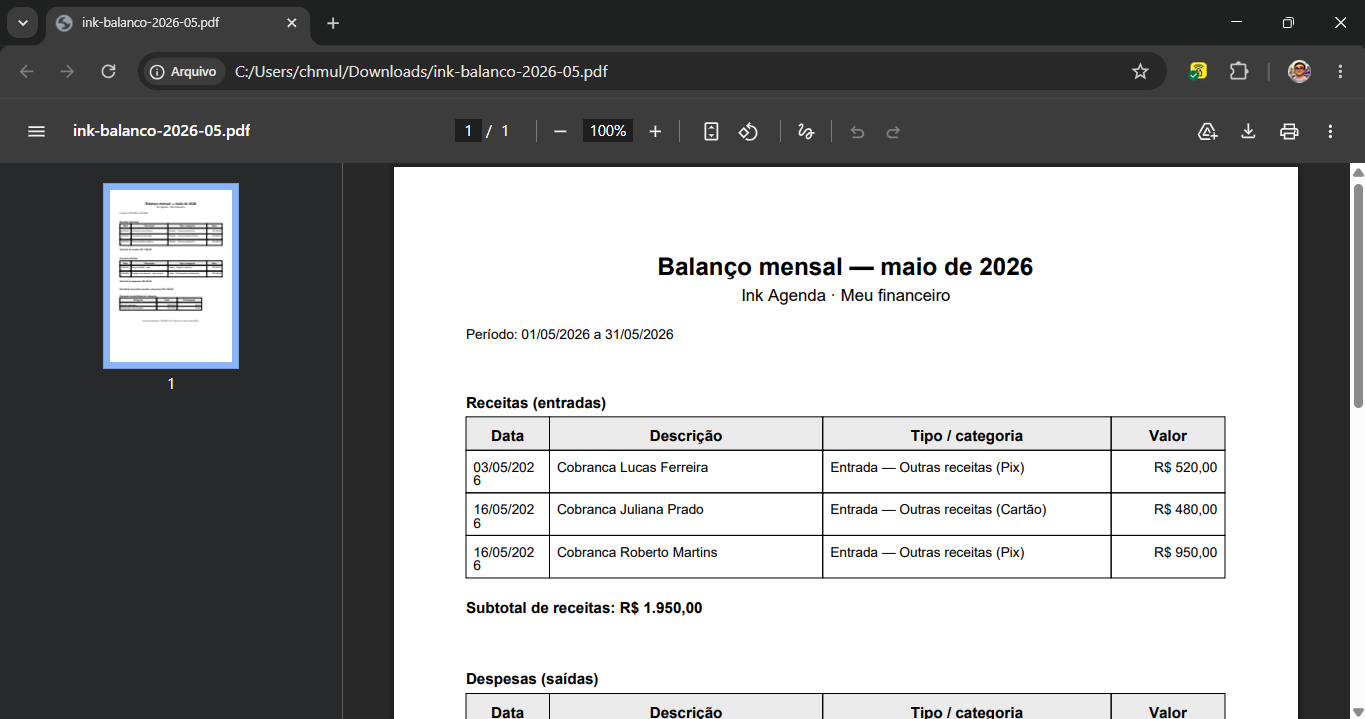Click the 'Receitas (entradas)' heading
The image size is (1365, 719).
pos(536,403)
